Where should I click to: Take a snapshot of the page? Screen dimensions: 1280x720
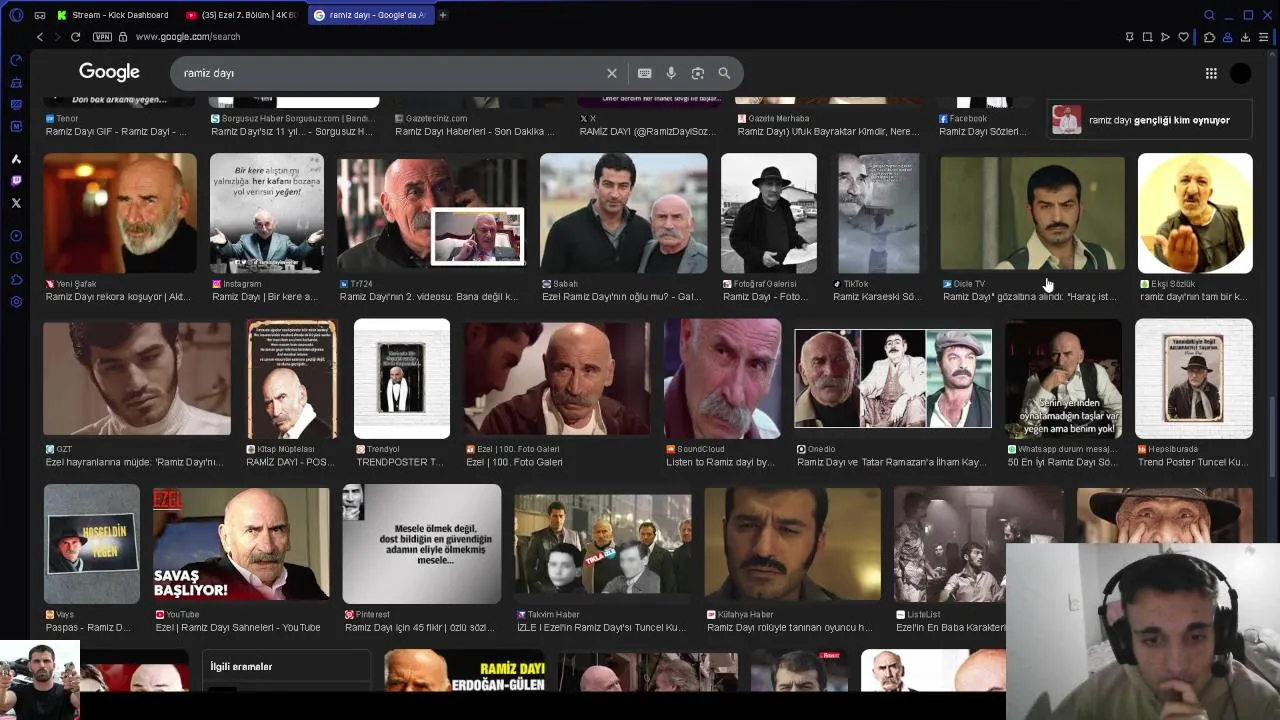coord(1147,37)
